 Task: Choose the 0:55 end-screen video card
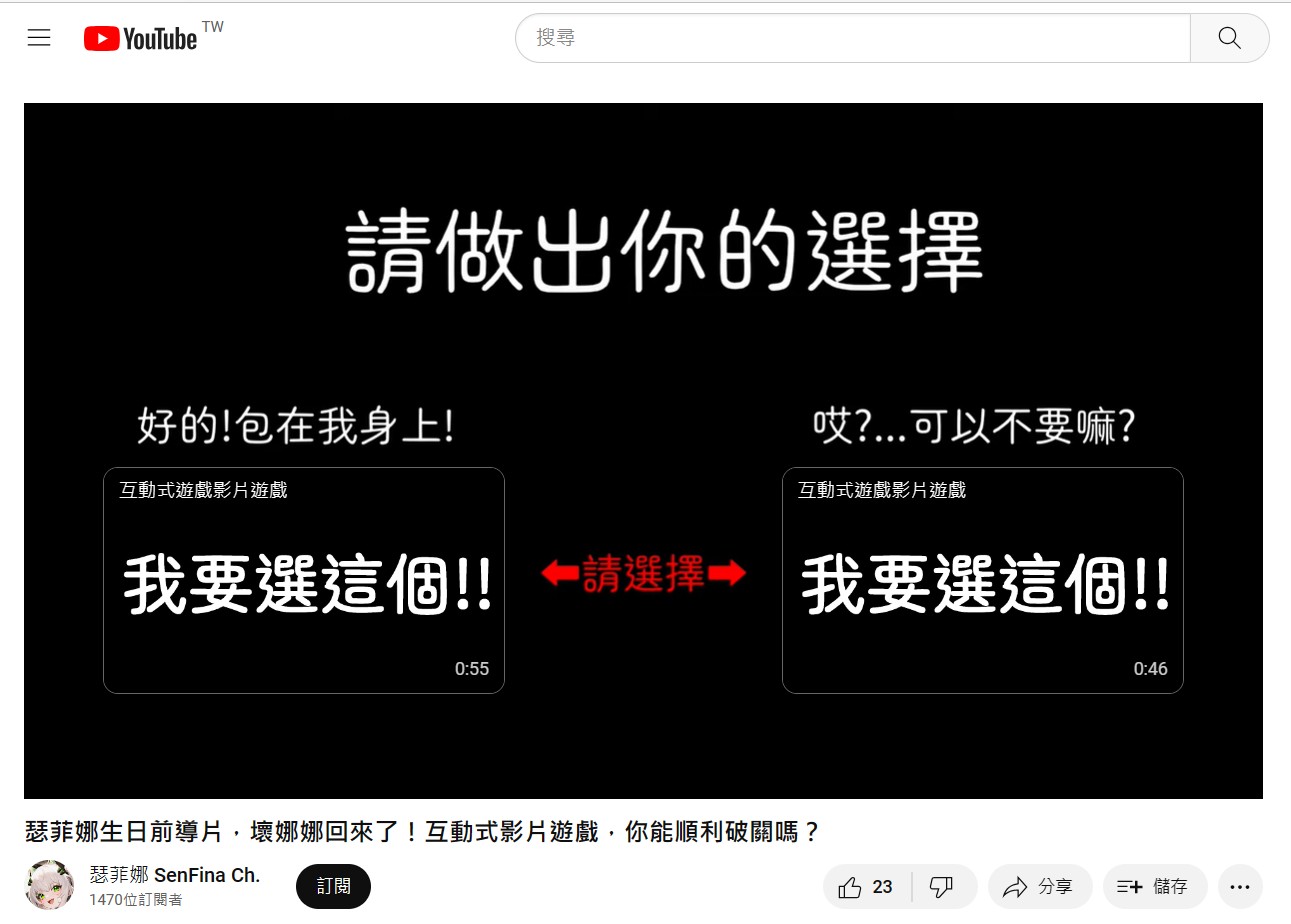coord(304,580)
